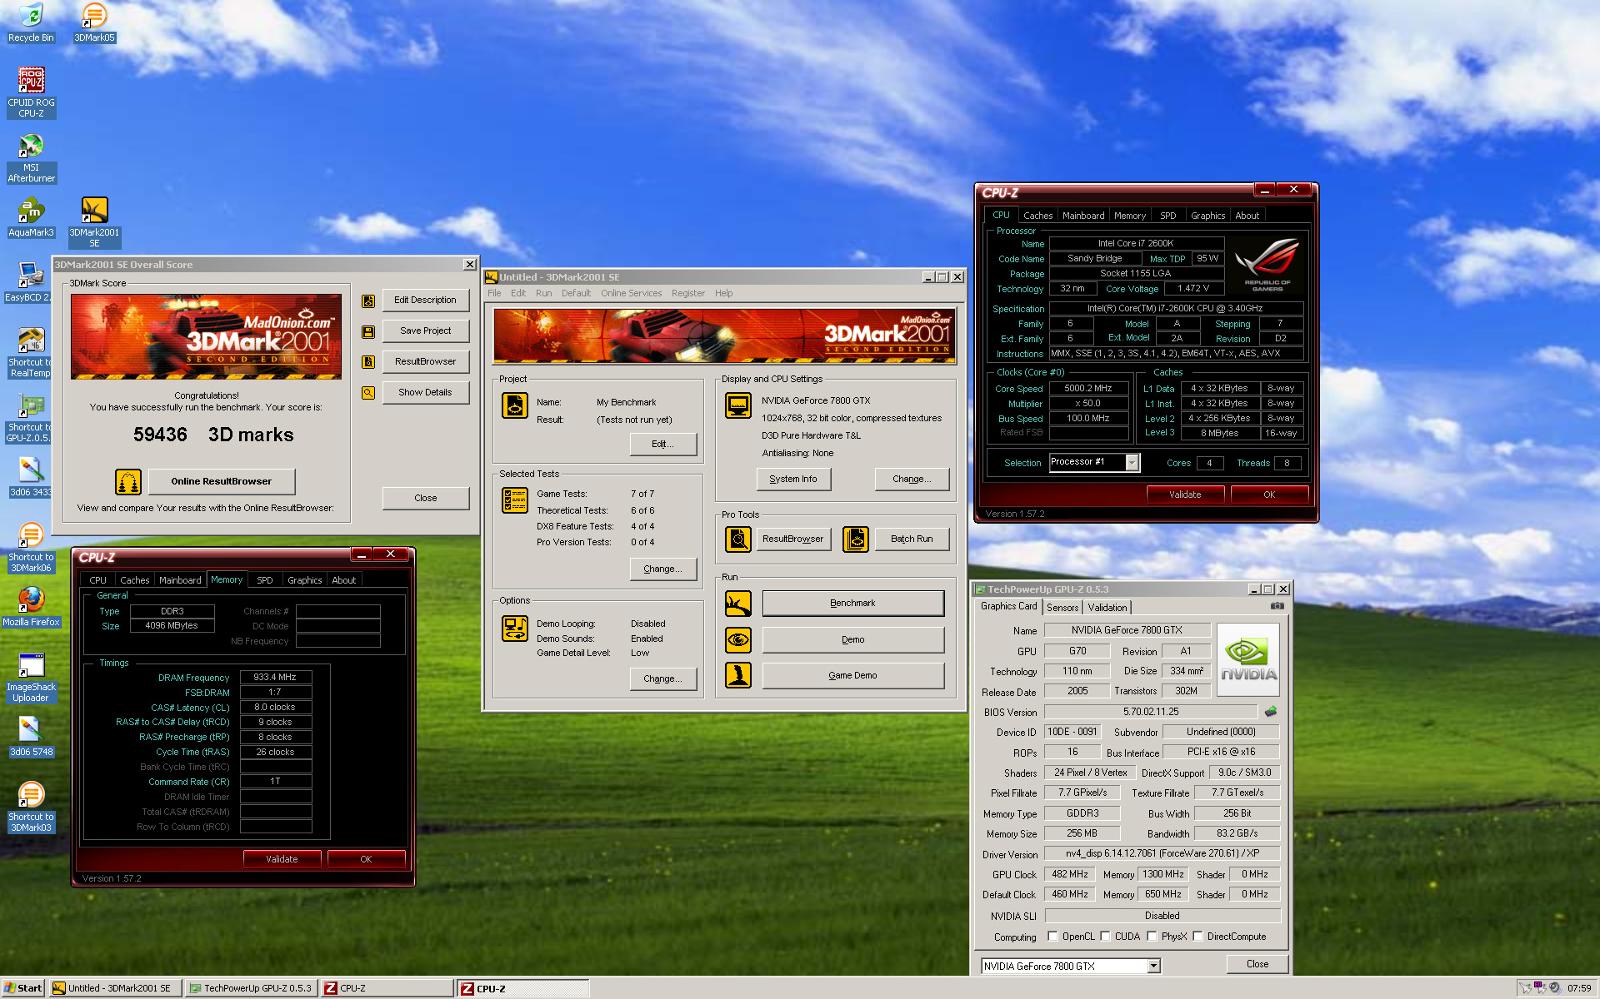
Task: Click Edit button in Project section
Action: pos(663,444)
